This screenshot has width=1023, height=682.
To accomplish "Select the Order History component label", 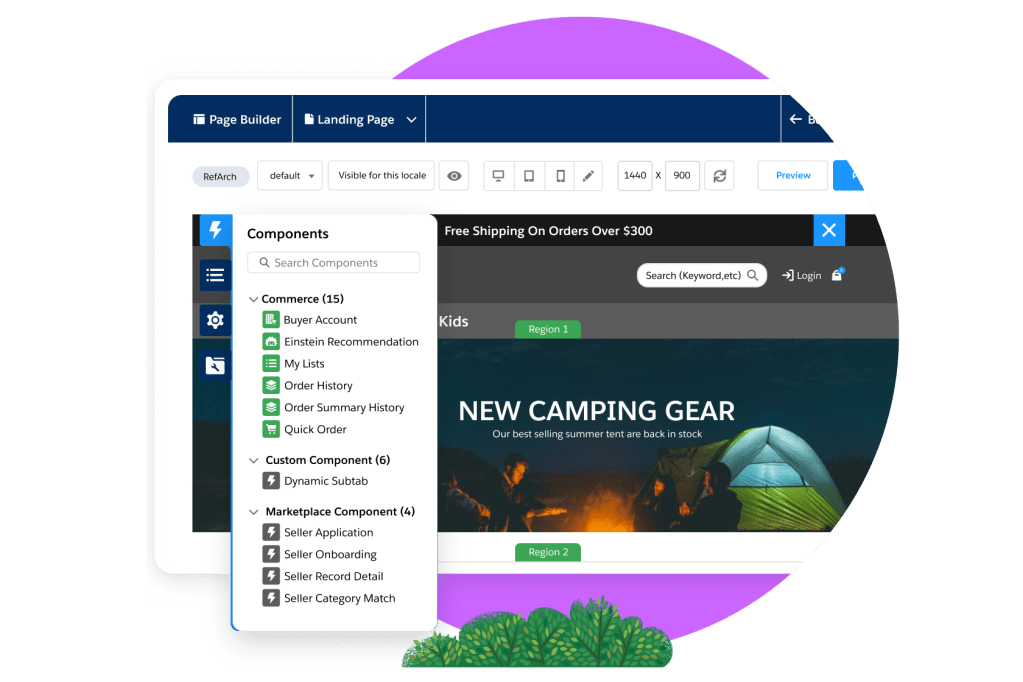I will [x=318, y=385].
